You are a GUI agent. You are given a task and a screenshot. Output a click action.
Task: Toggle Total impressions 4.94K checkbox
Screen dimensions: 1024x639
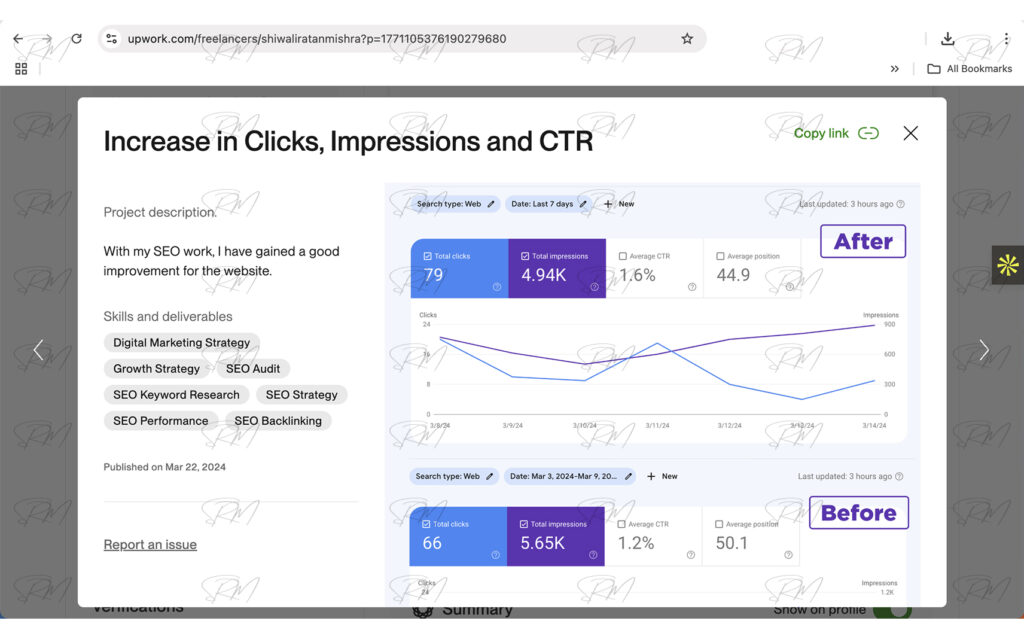coord(525,256)
